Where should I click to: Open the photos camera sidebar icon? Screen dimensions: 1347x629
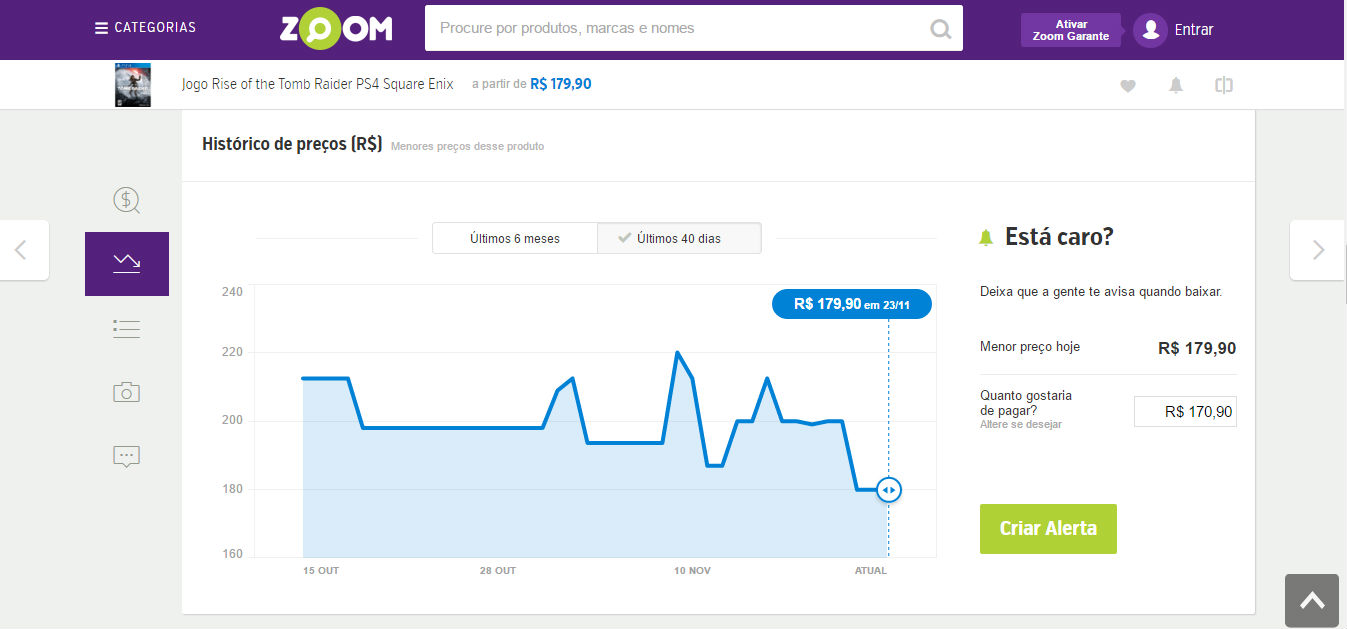pos(127,392)
